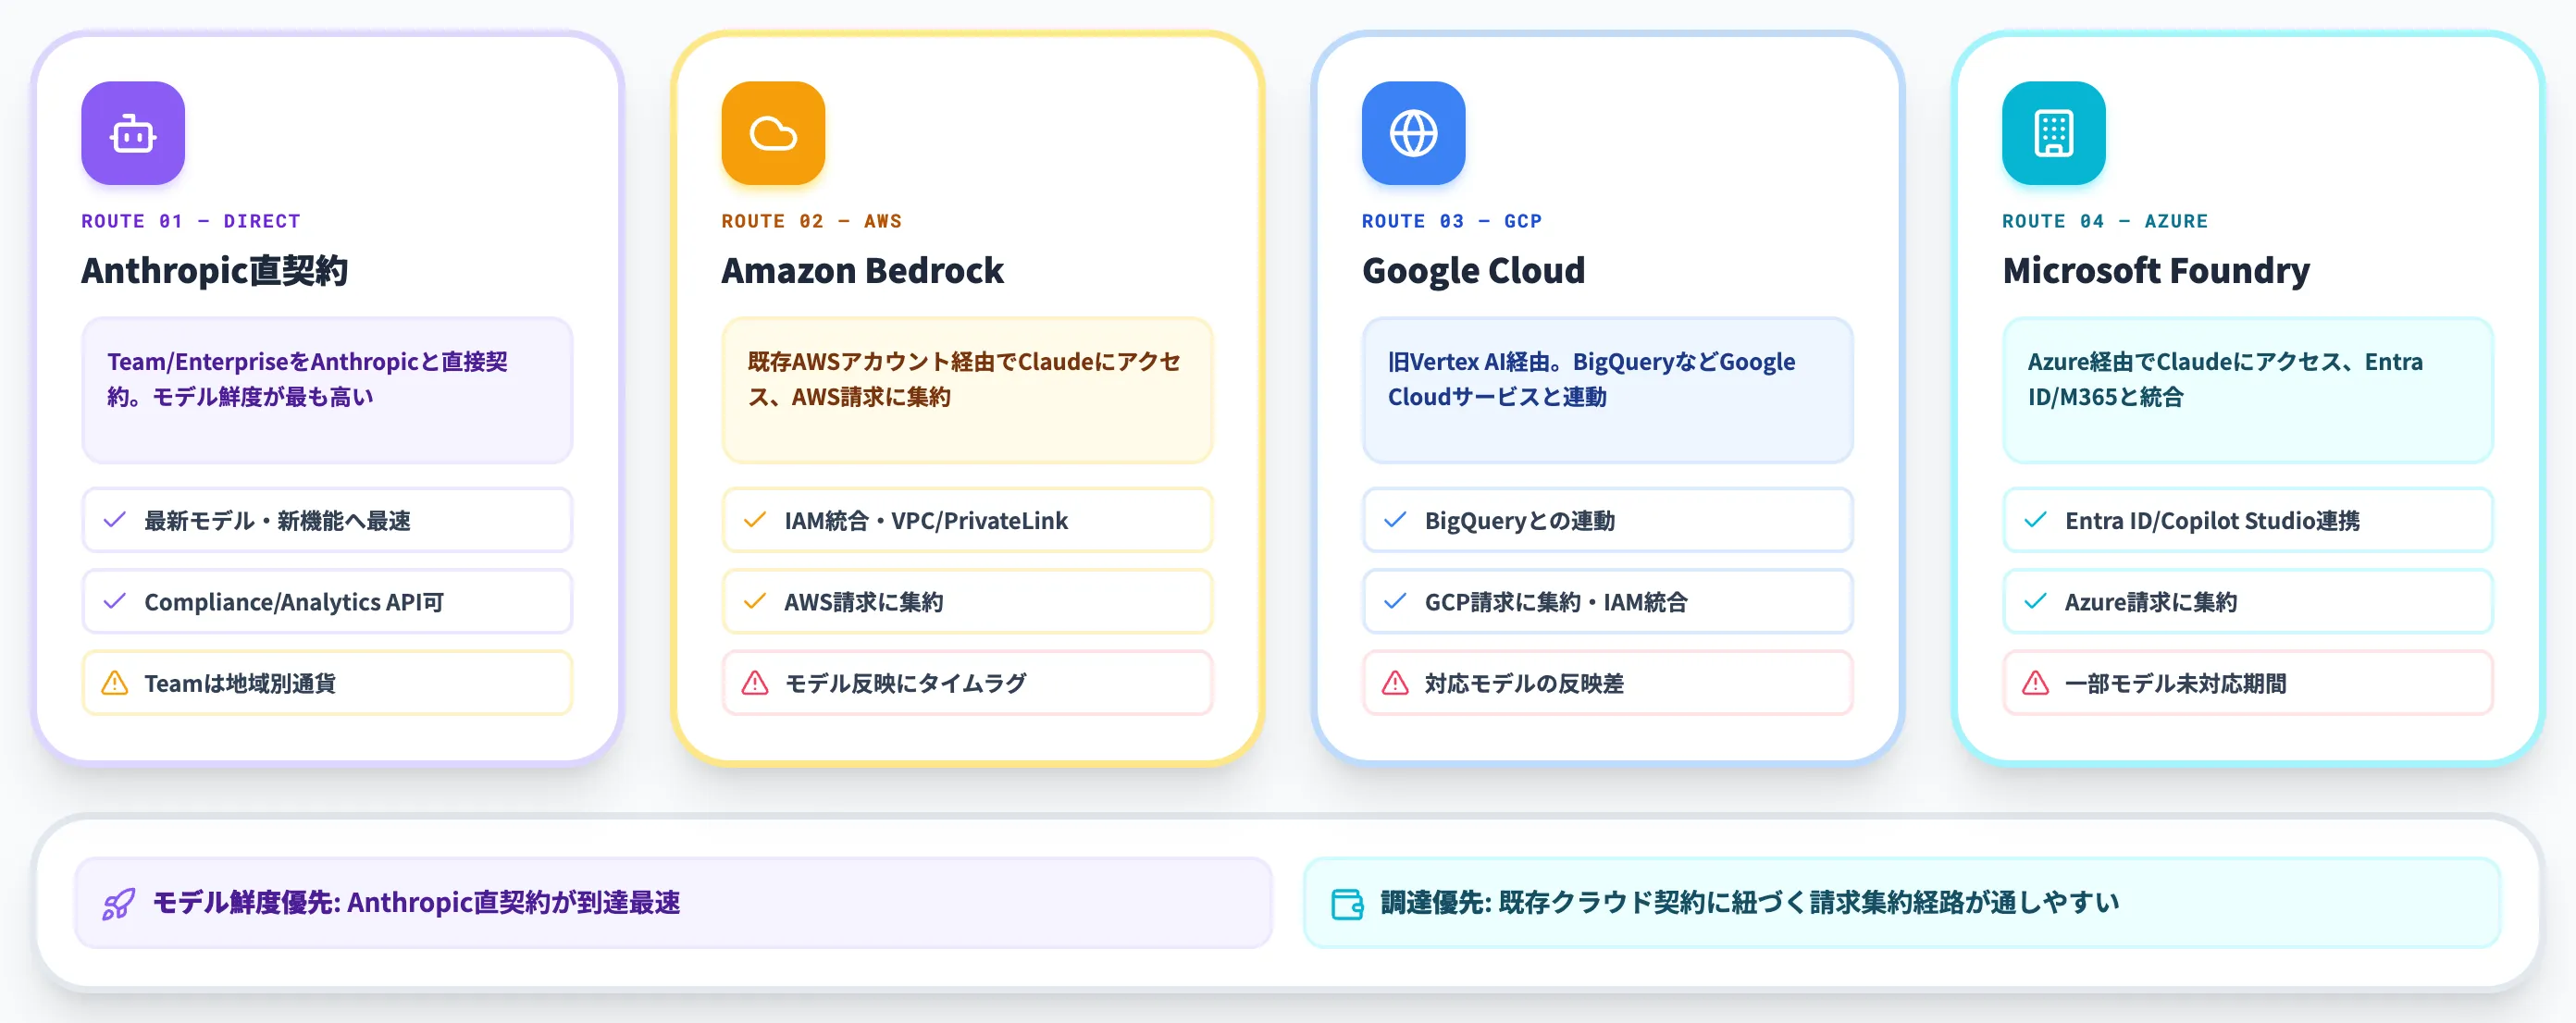This screenshot has width=2576, height=1023.
Task: Click the teal building icon for Microsoft Foundry
Action: tap(2053, 133)
